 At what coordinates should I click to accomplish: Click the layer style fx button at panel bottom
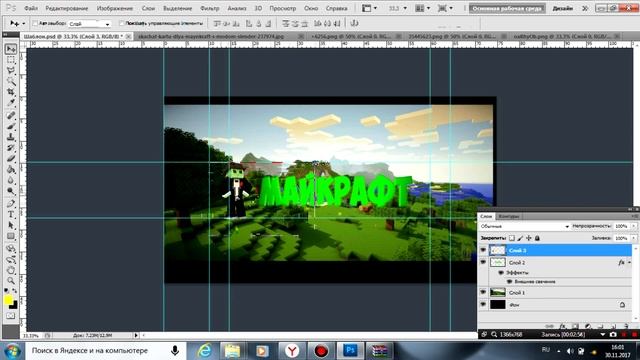pyautogui.click(x=562, y=326)
